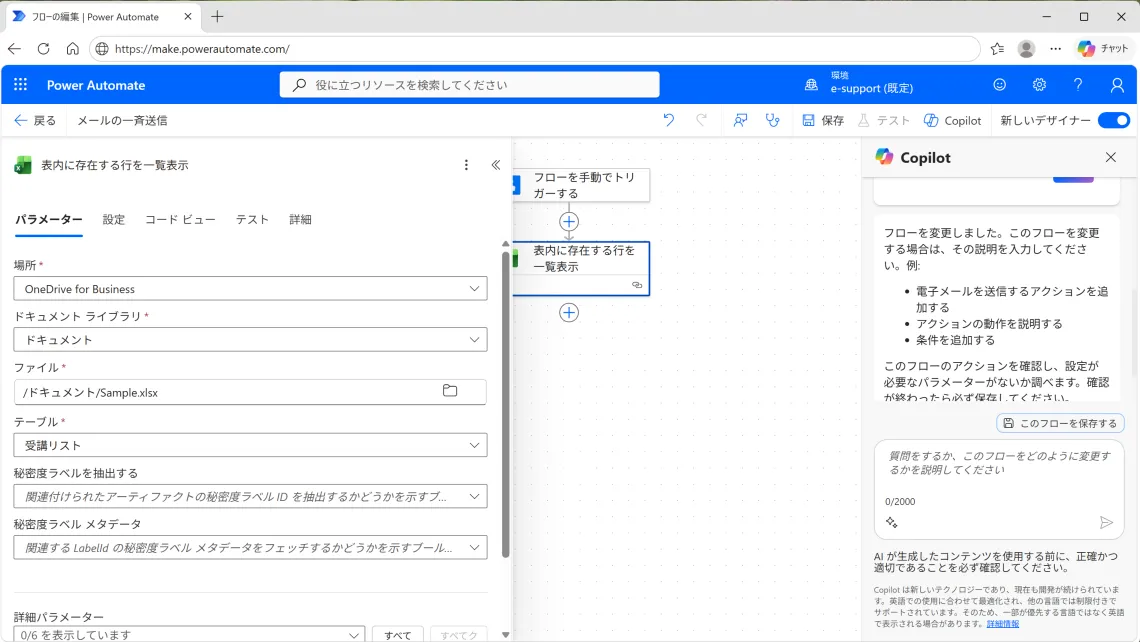Open the app launcher grid

point(20,84)
